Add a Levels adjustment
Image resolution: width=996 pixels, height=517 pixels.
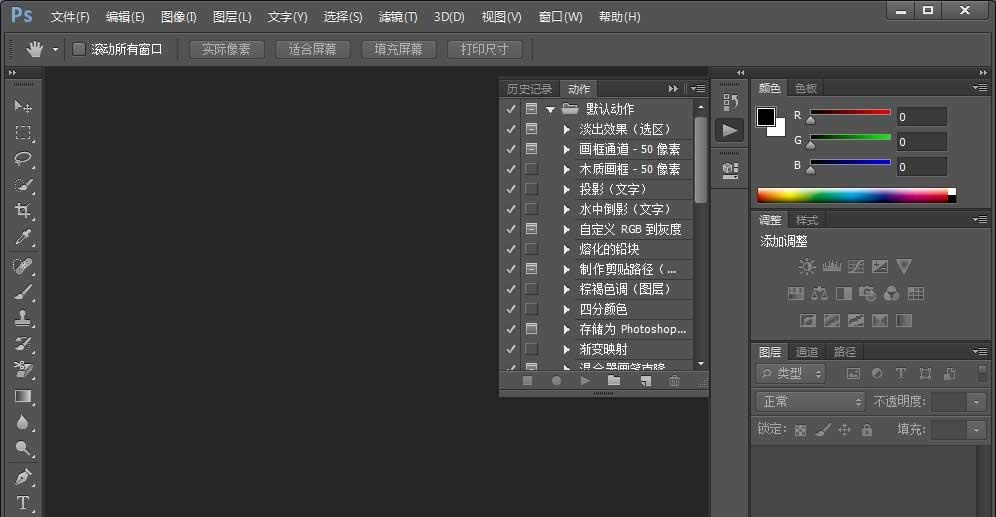831,267
